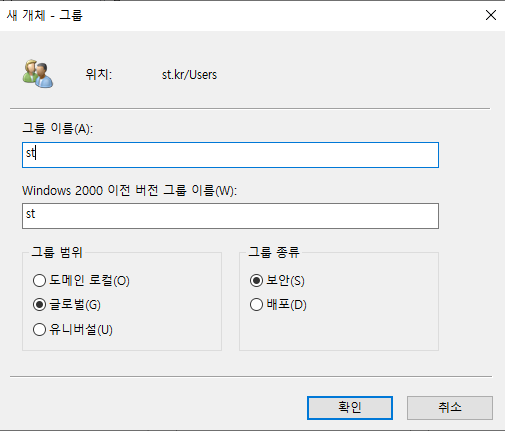
Task: Click the st.kr/Users location path
Action: (189, 75)
